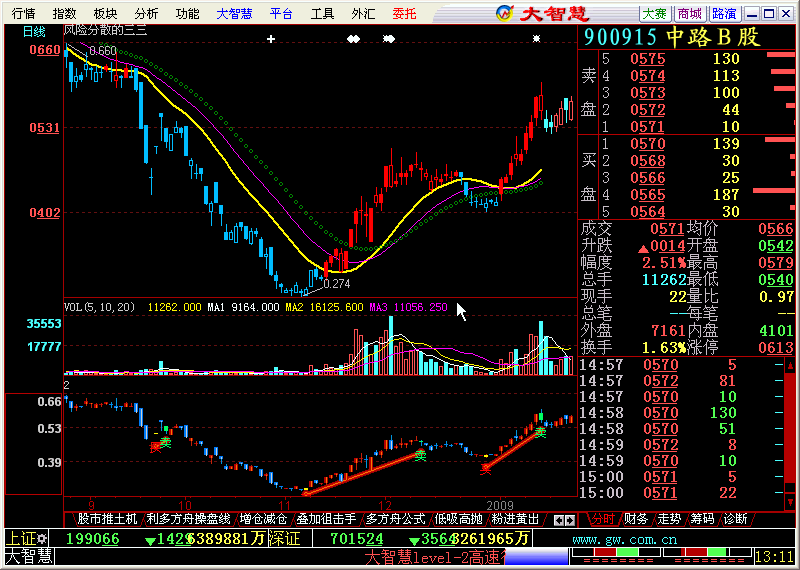Click the star info marker near 2009

tap(536, 39)
